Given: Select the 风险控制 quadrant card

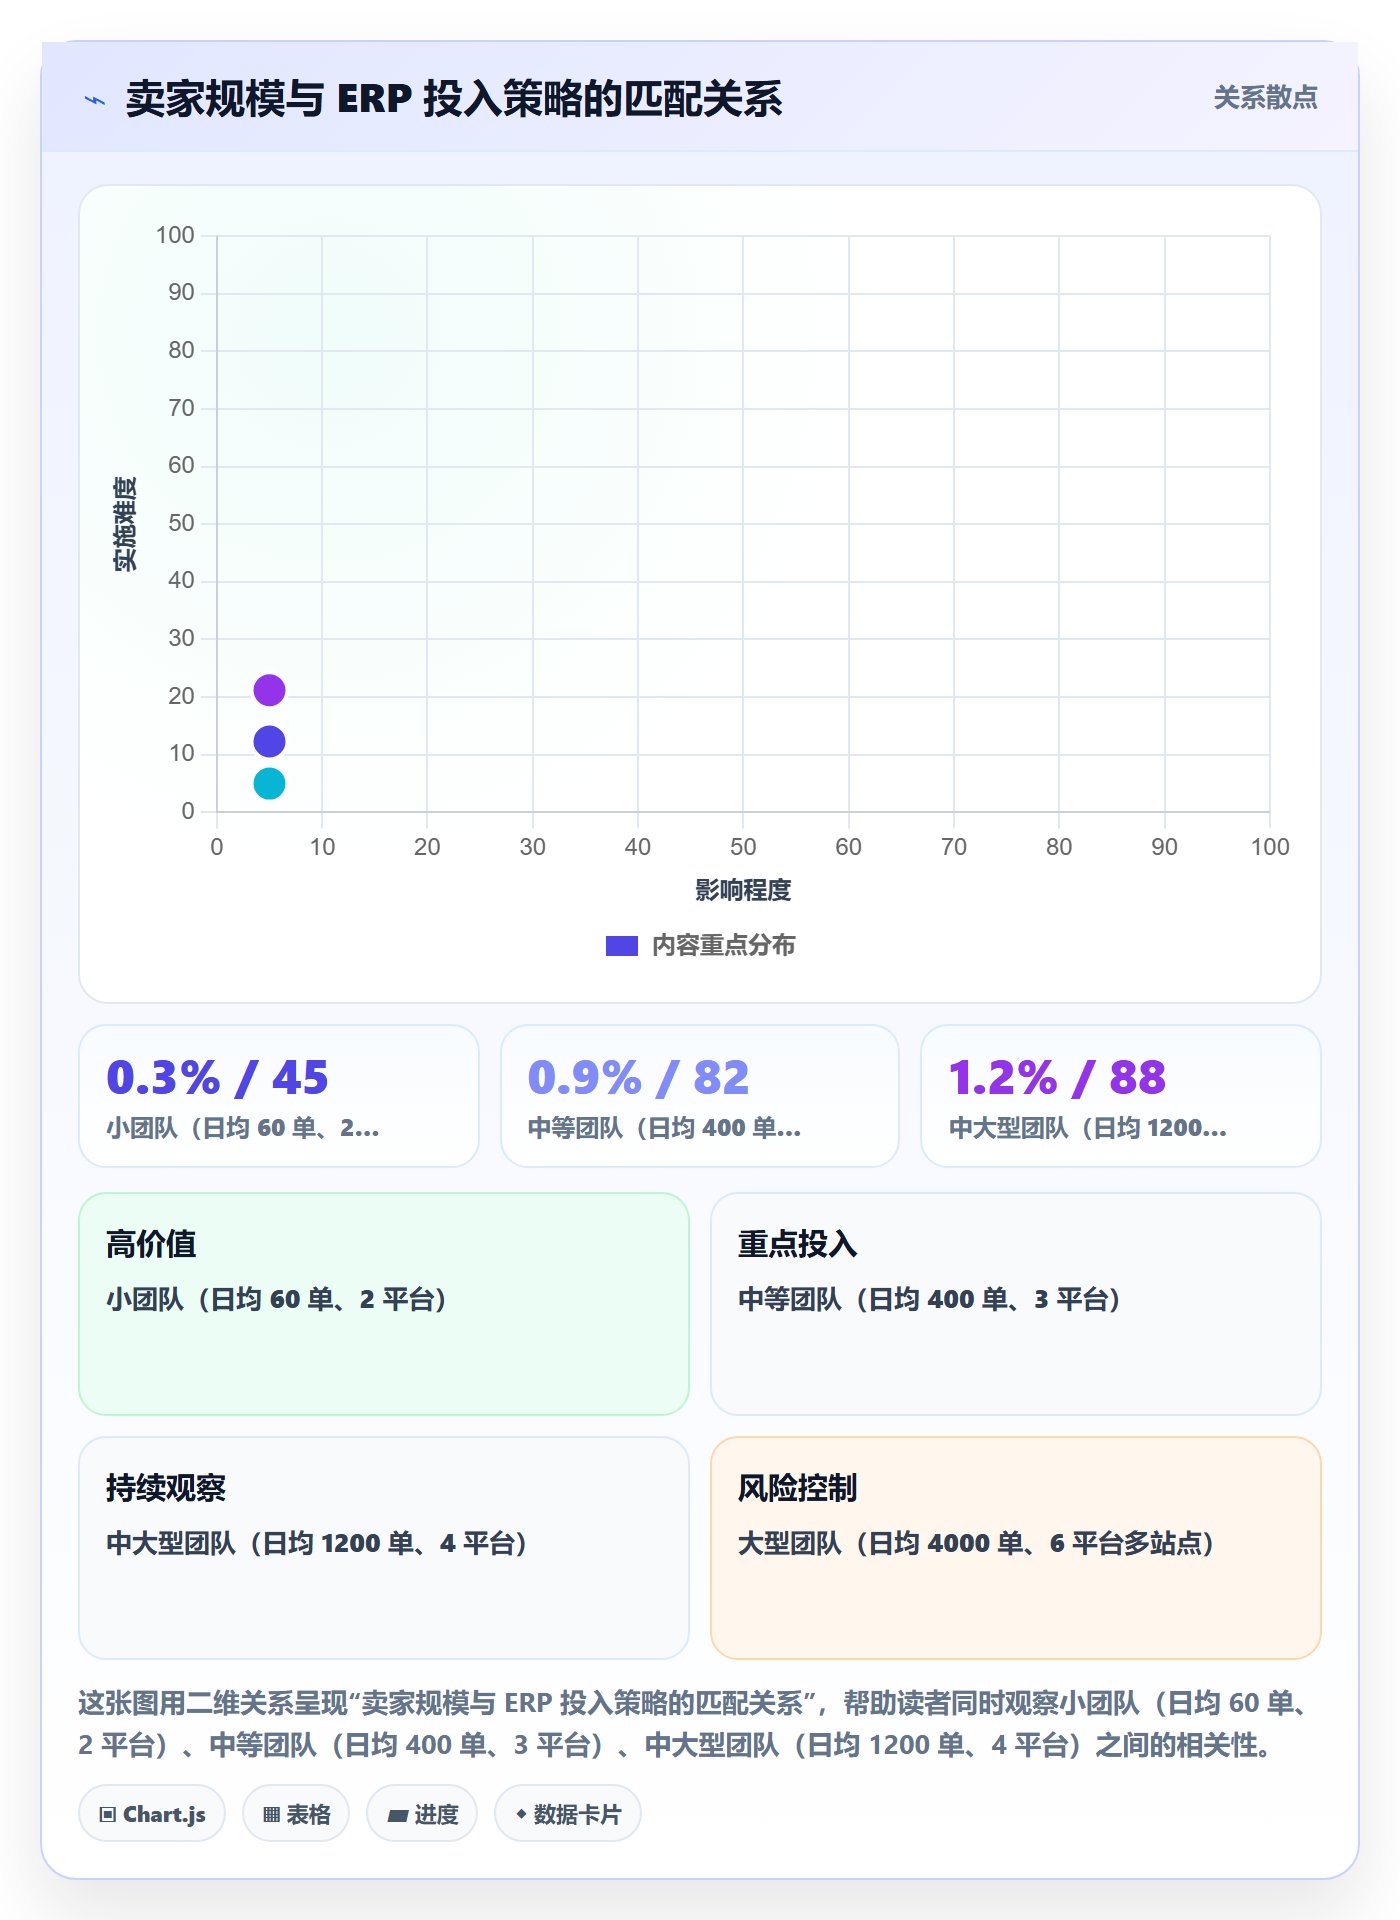Looking at the screenshot, I should [x=1016, y=1548].
